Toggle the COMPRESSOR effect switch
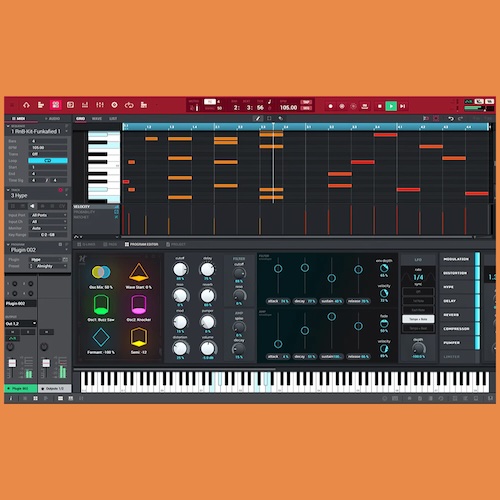500x500 pixels. tap(477, 329)
